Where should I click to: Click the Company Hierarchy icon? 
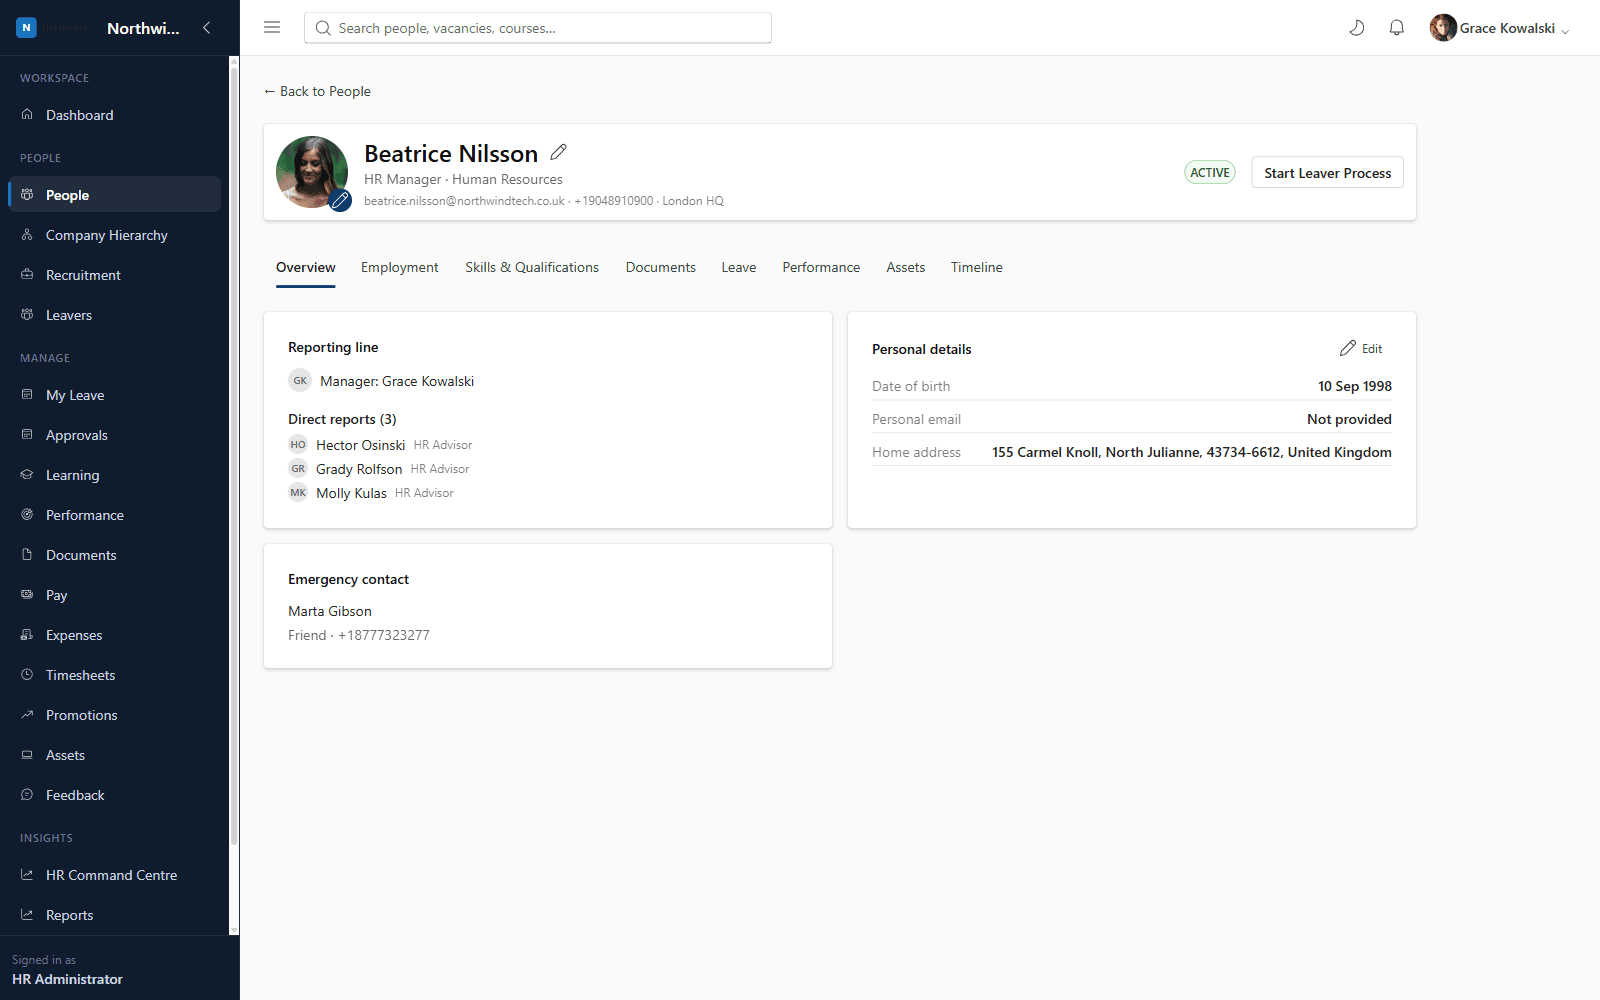coord(27,234)
